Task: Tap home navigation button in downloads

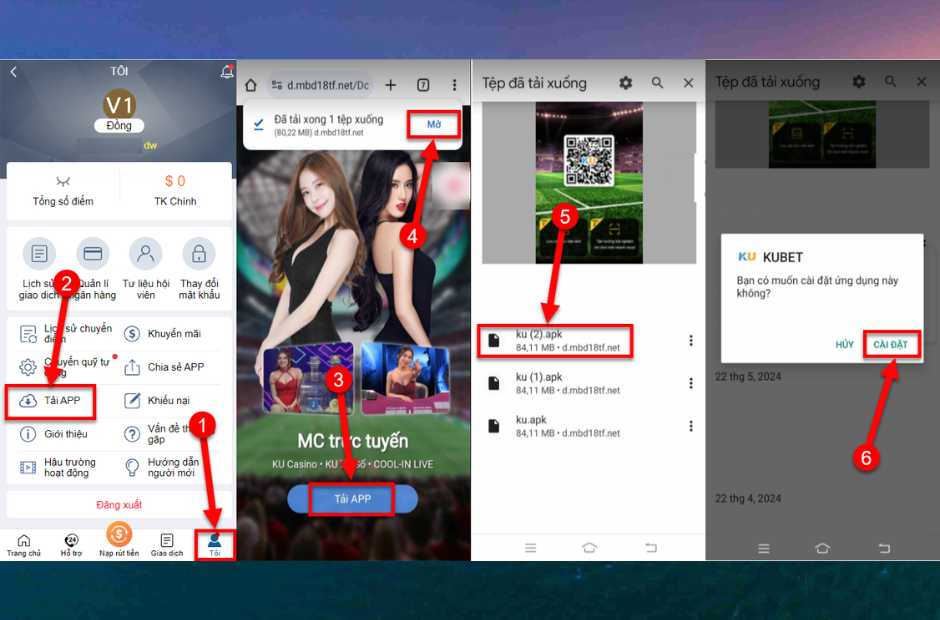Action: coord(589,548)
